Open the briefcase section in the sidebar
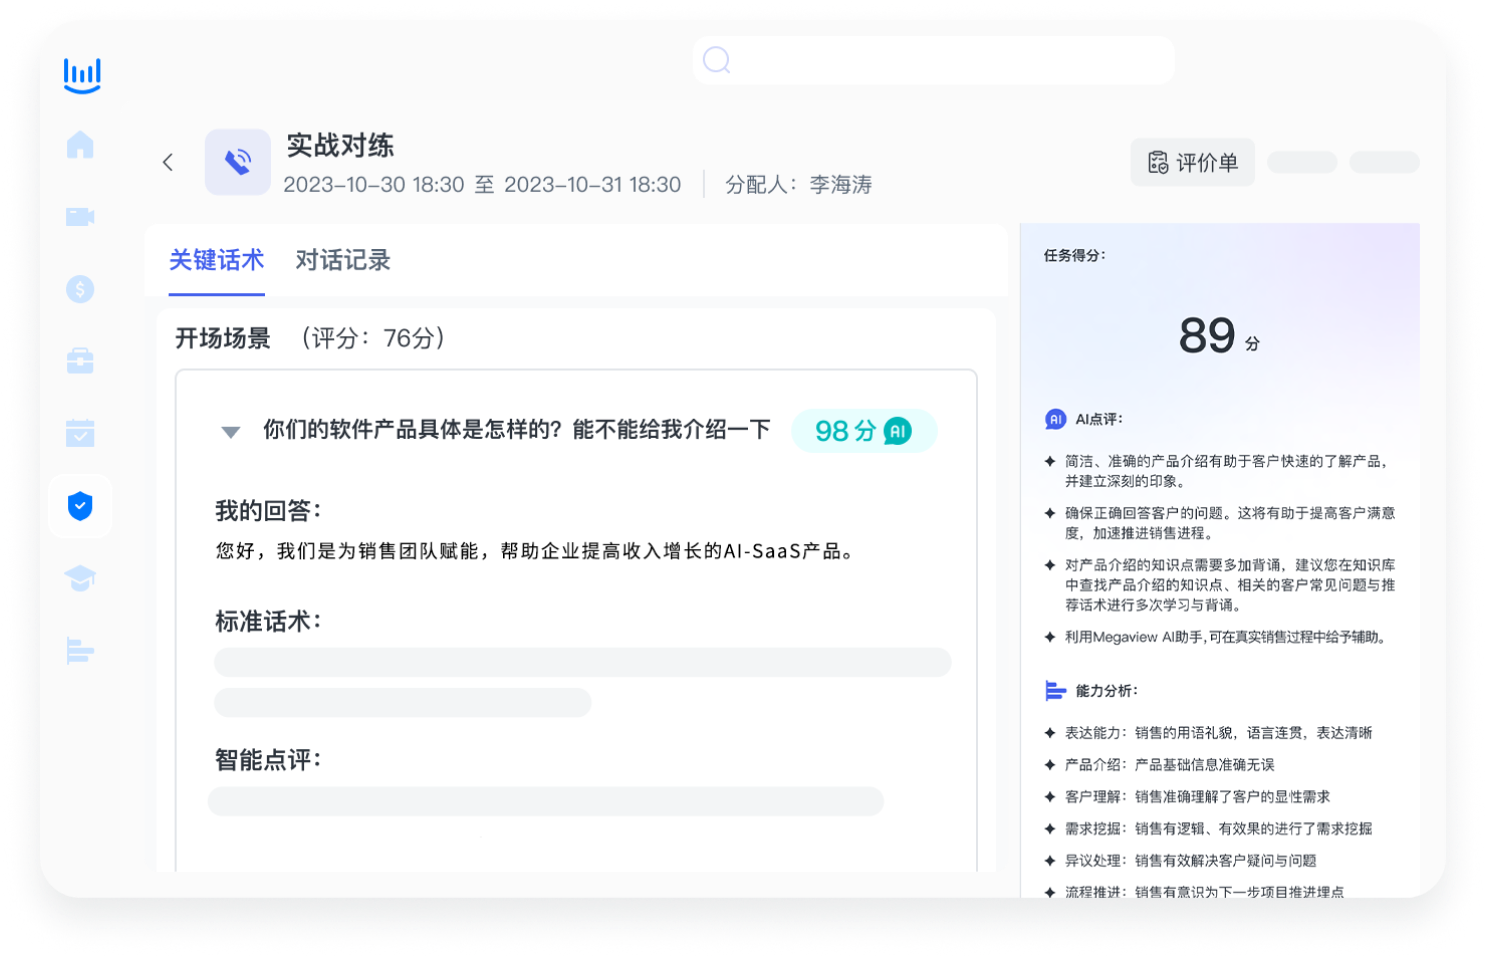The height and width of the screenshot is (958, 1486). tap(80, 361)
